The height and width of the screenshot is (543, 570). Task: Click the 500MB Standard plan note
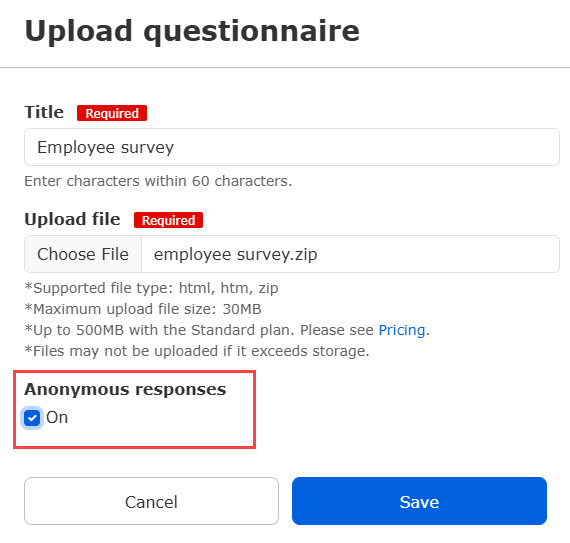click(x=227, y=330)
